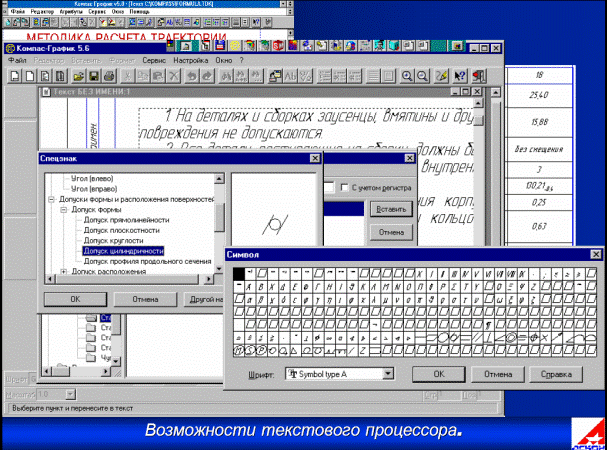Click the document scroll-up arrow

478,103
